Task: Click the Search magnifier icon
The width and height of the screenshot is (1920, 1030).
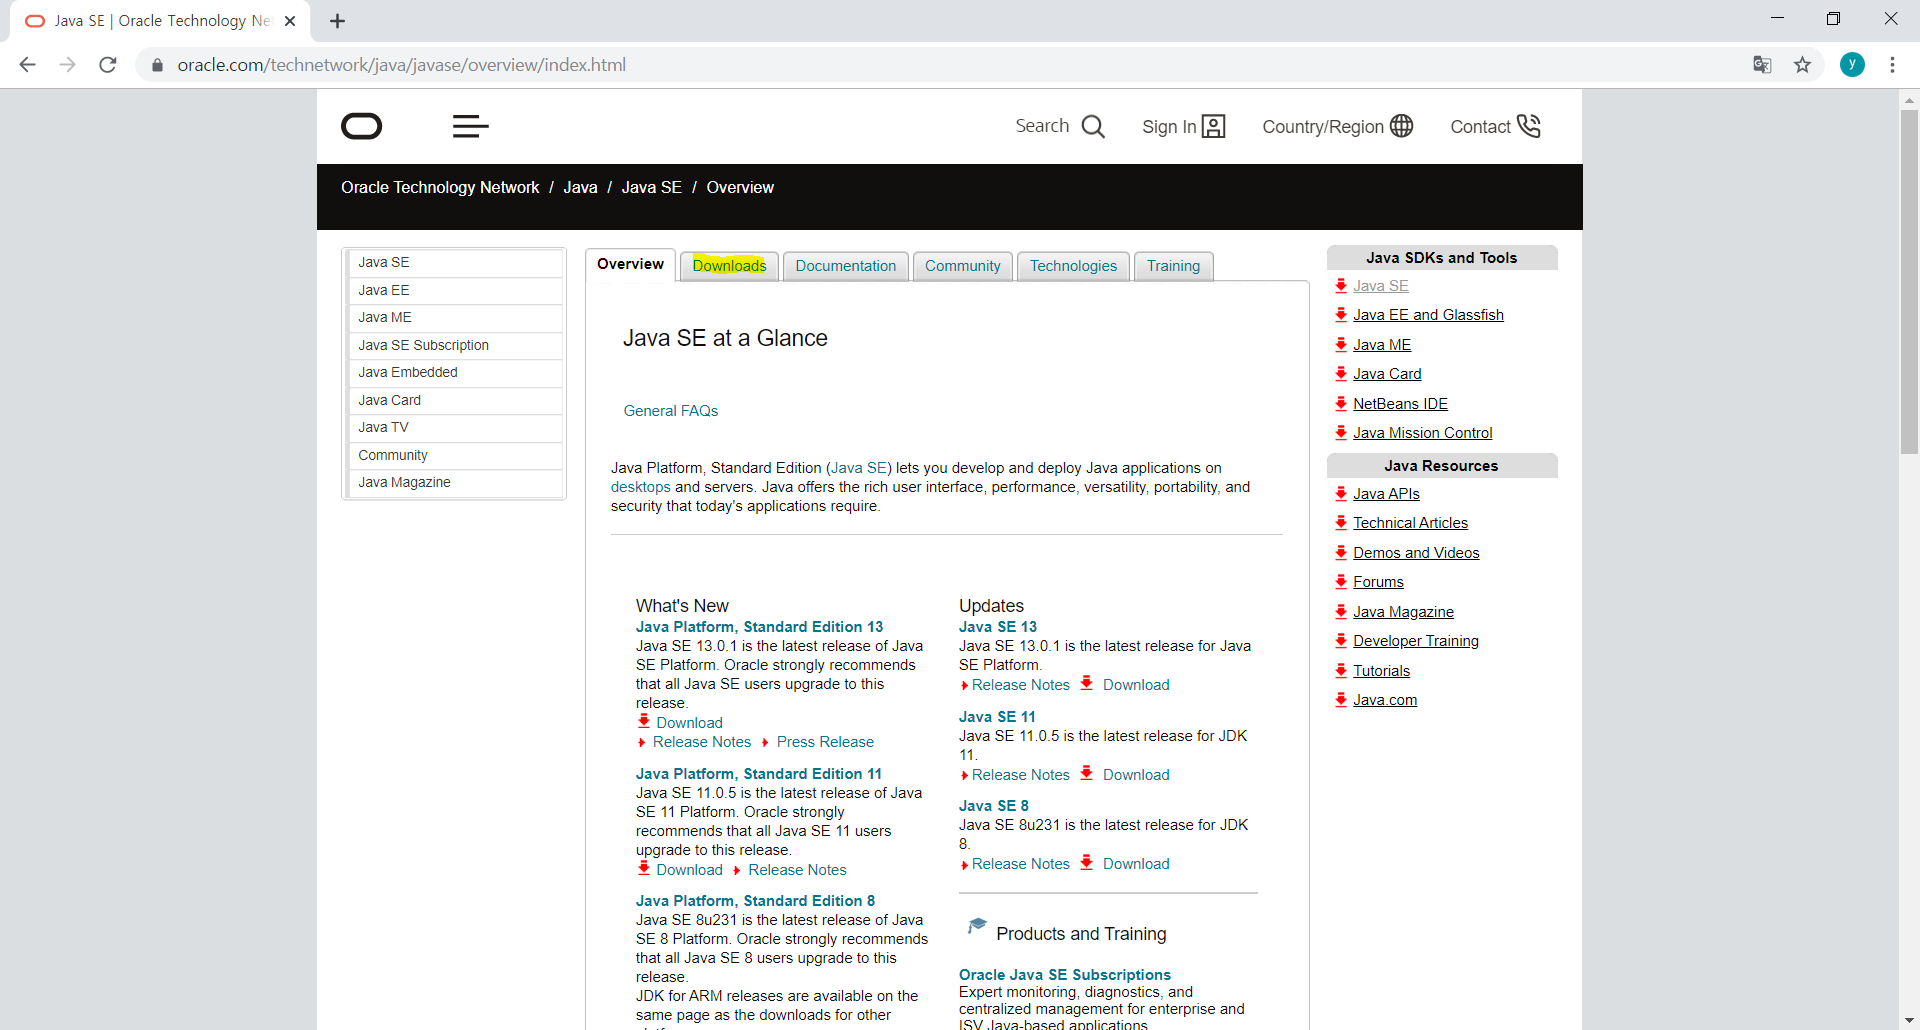Action: (1093, 126)
